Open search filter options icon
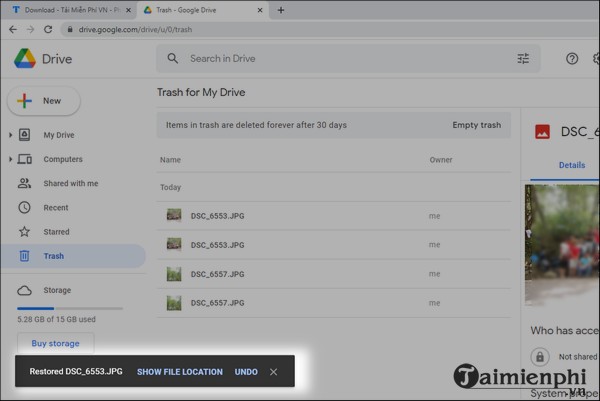The height and width of the screenshot is (401, 600). pos(523,59)
